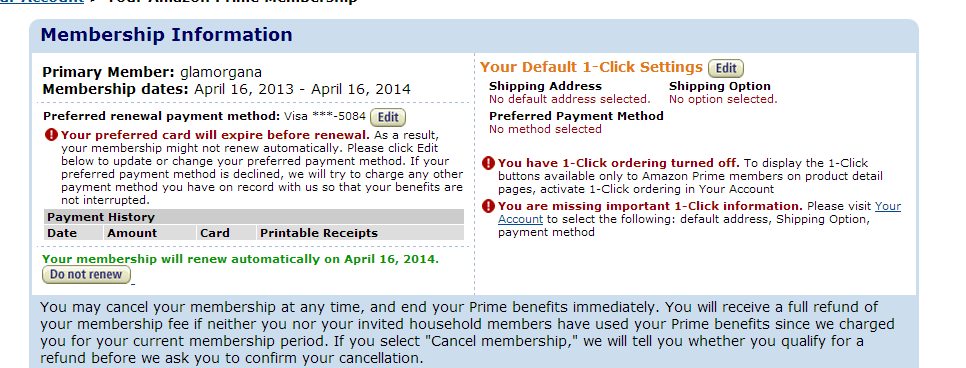This screenshot has width=966, height=368.
Task: Click the Your Default 1-Click Settings heading
Action: 591,67
